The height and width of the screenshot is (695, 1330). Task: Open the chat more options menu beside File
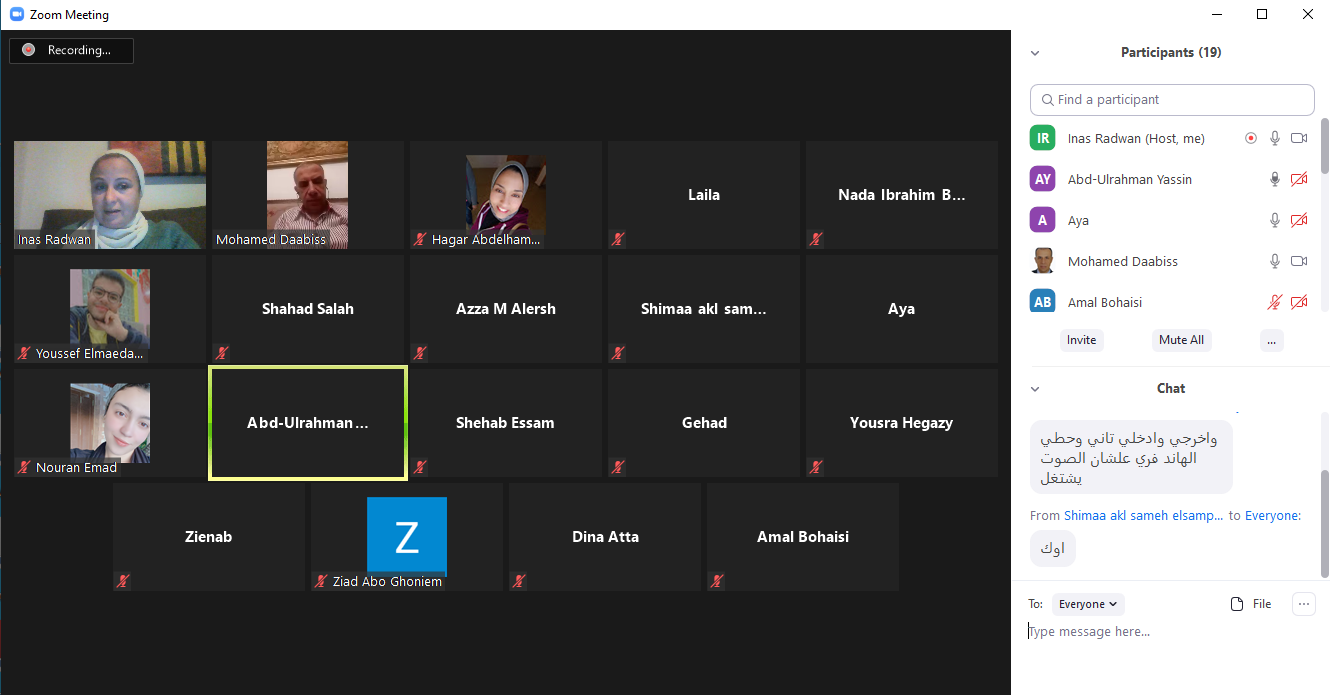[x=1304, y=604]
